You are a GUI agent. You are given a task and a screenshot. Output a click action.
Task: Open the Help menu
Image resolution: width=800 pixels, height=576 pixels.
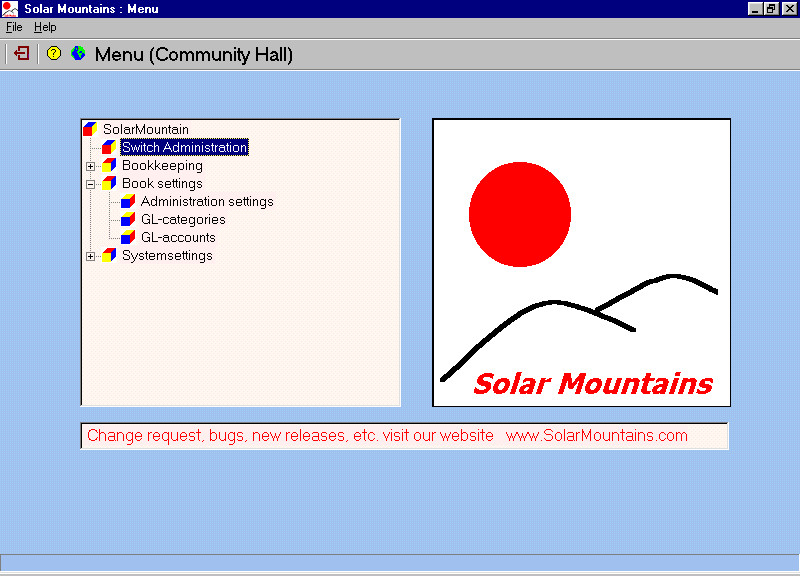pyautogui.click(x=45, y=27)
